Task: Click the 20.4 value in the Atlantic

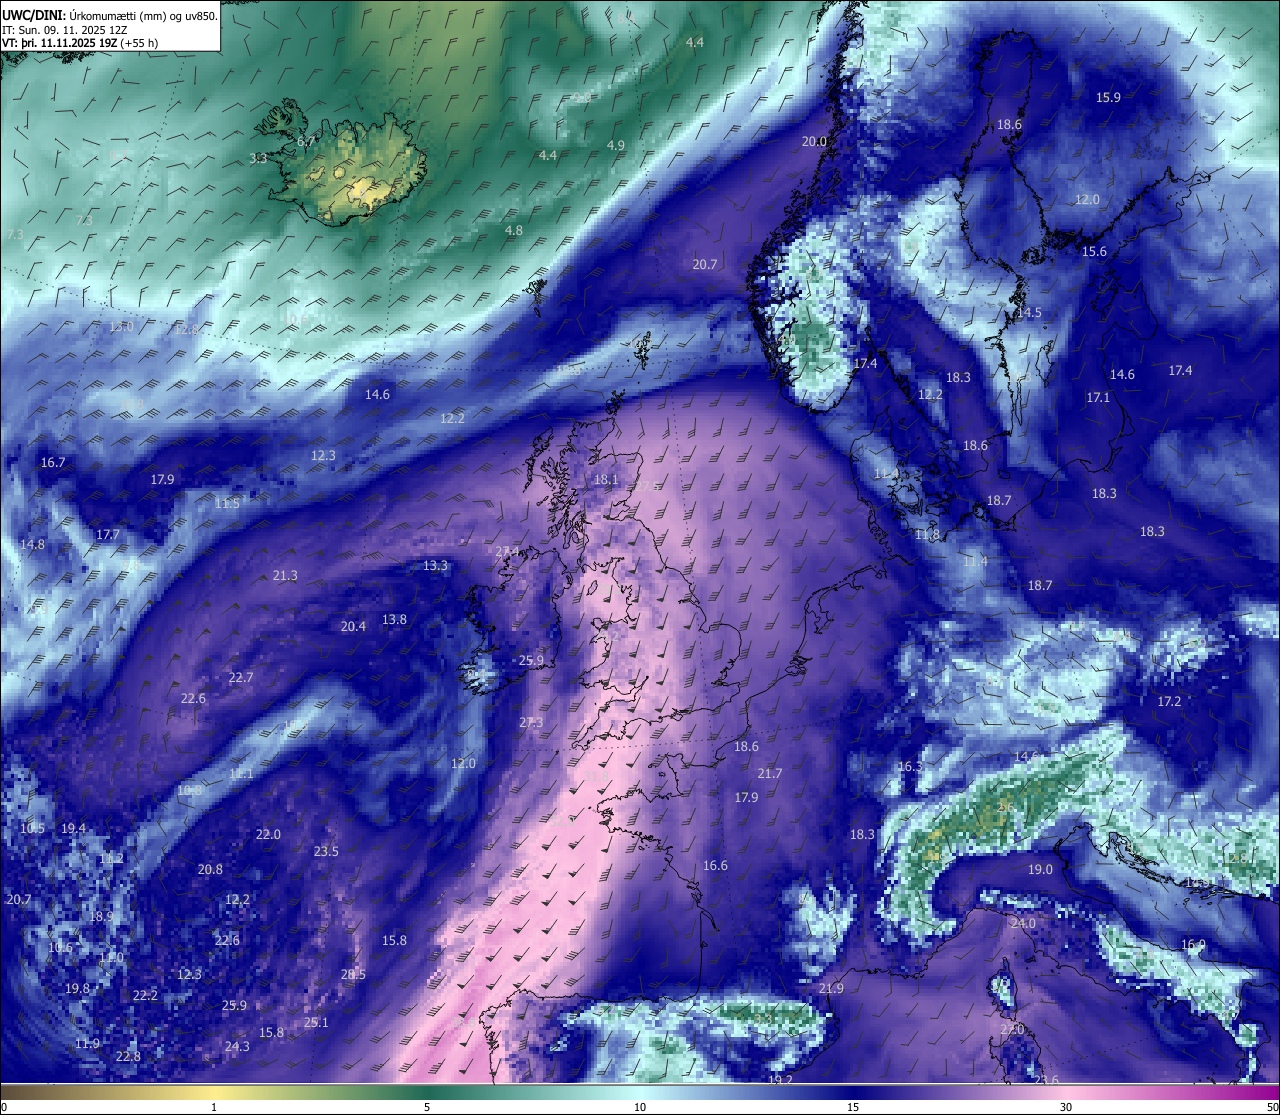Action: coord(353,626)
